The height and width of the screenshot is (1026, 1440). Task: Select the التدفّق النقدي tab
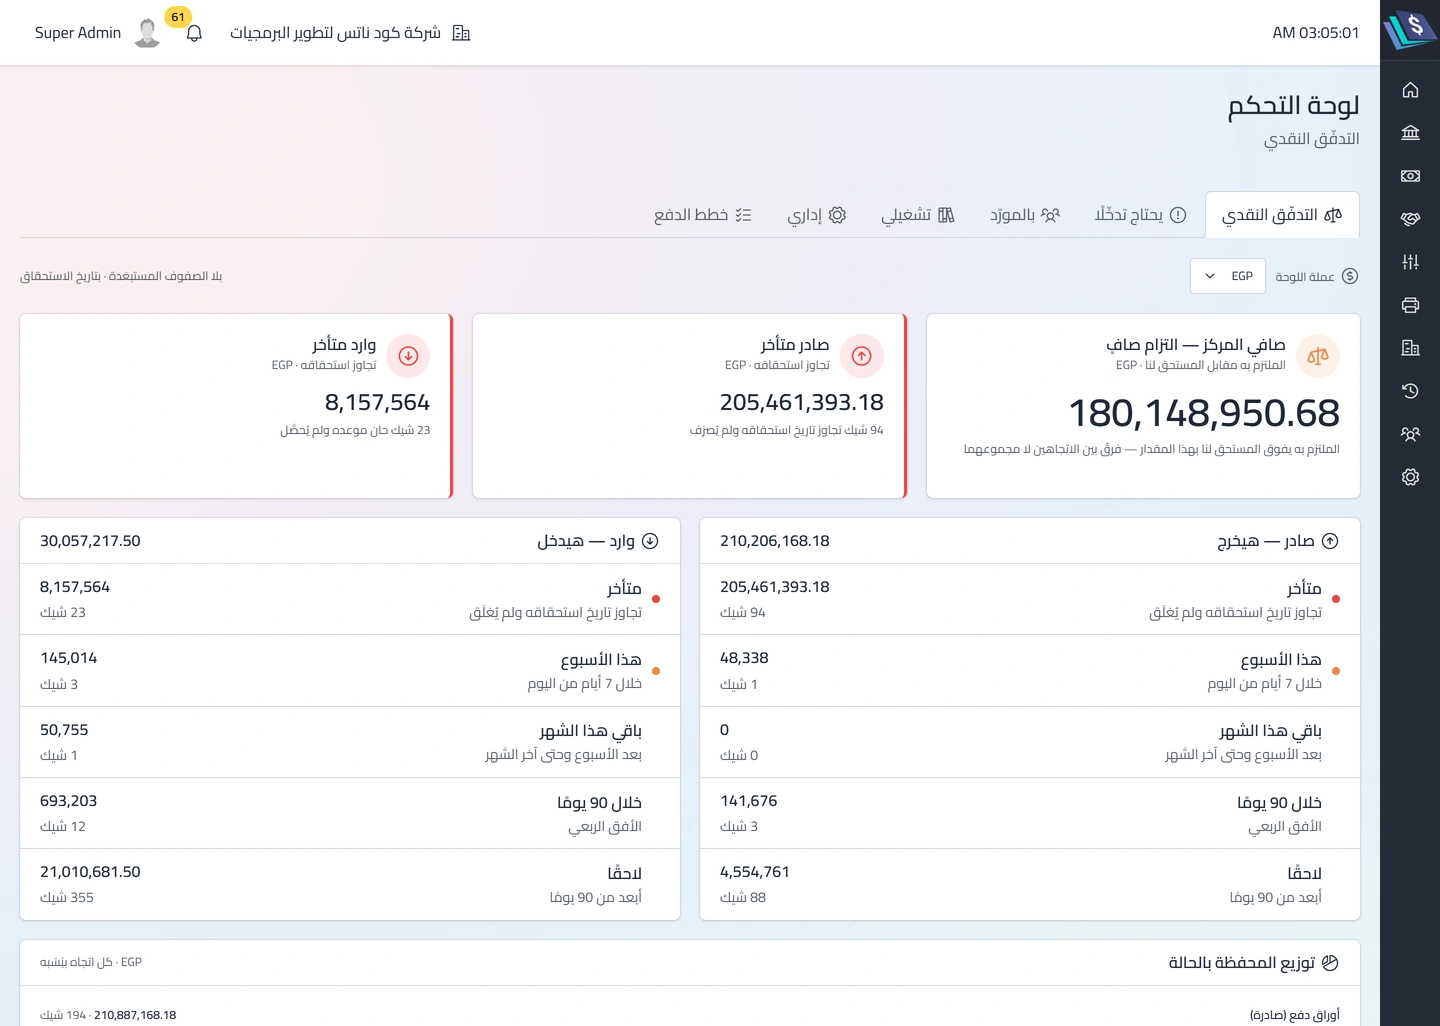tap(1282, 215)
